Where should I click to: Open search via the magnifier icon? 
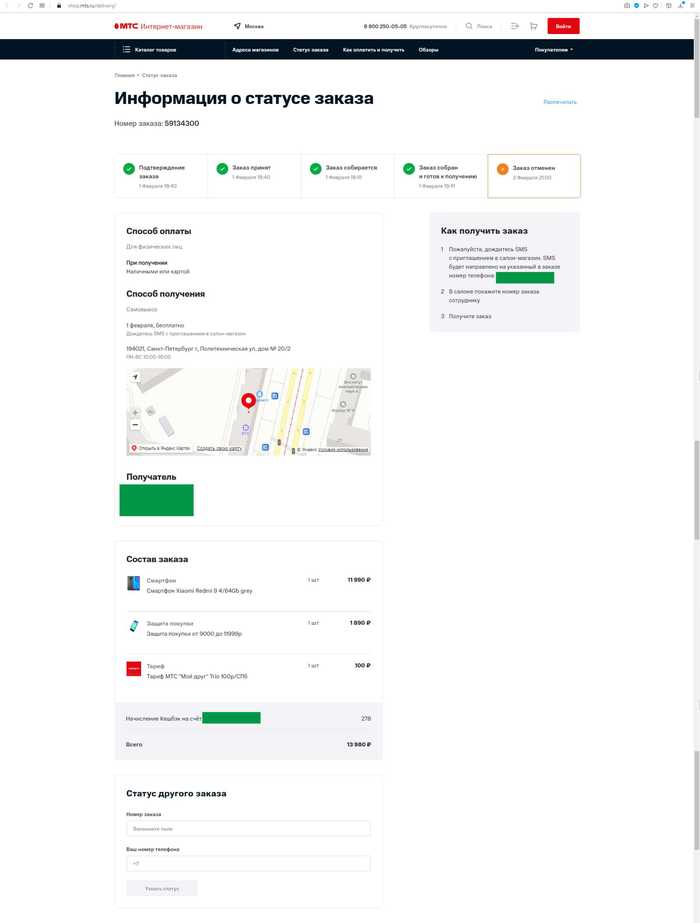[x=466, y=26]
